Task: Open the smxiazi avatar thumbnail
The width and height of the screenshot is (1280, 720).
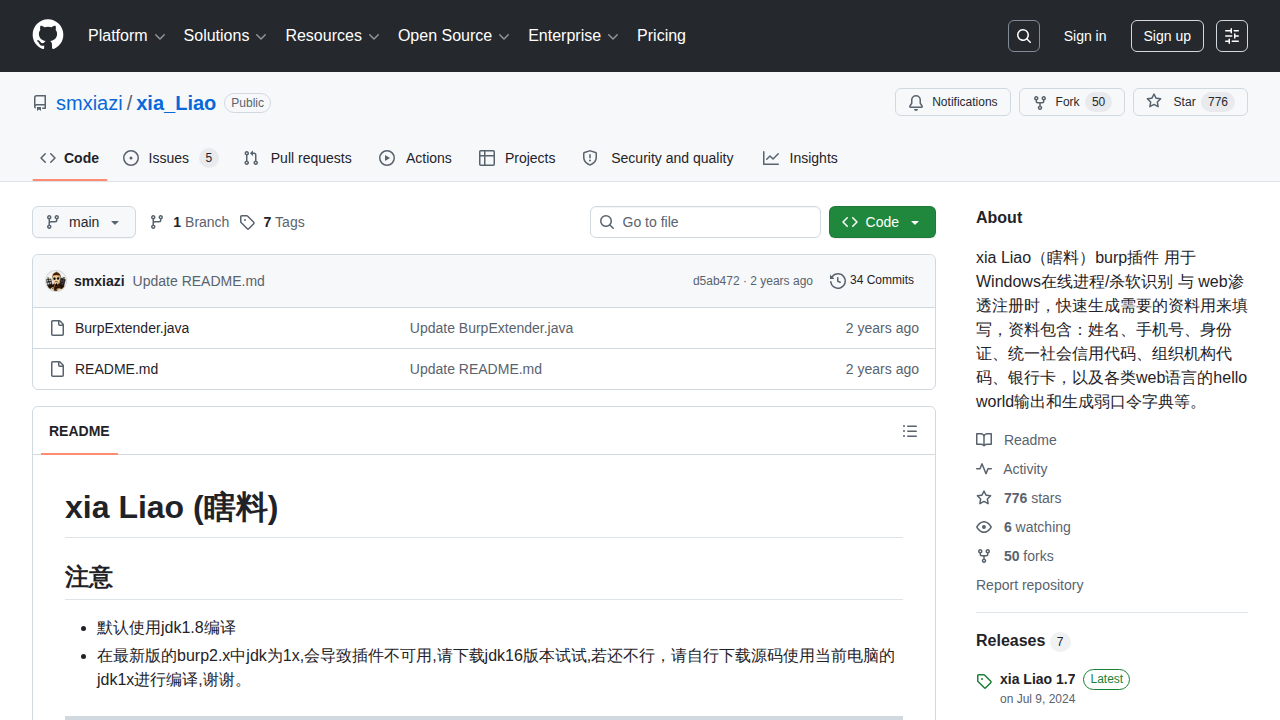Action: coord(56,281)
